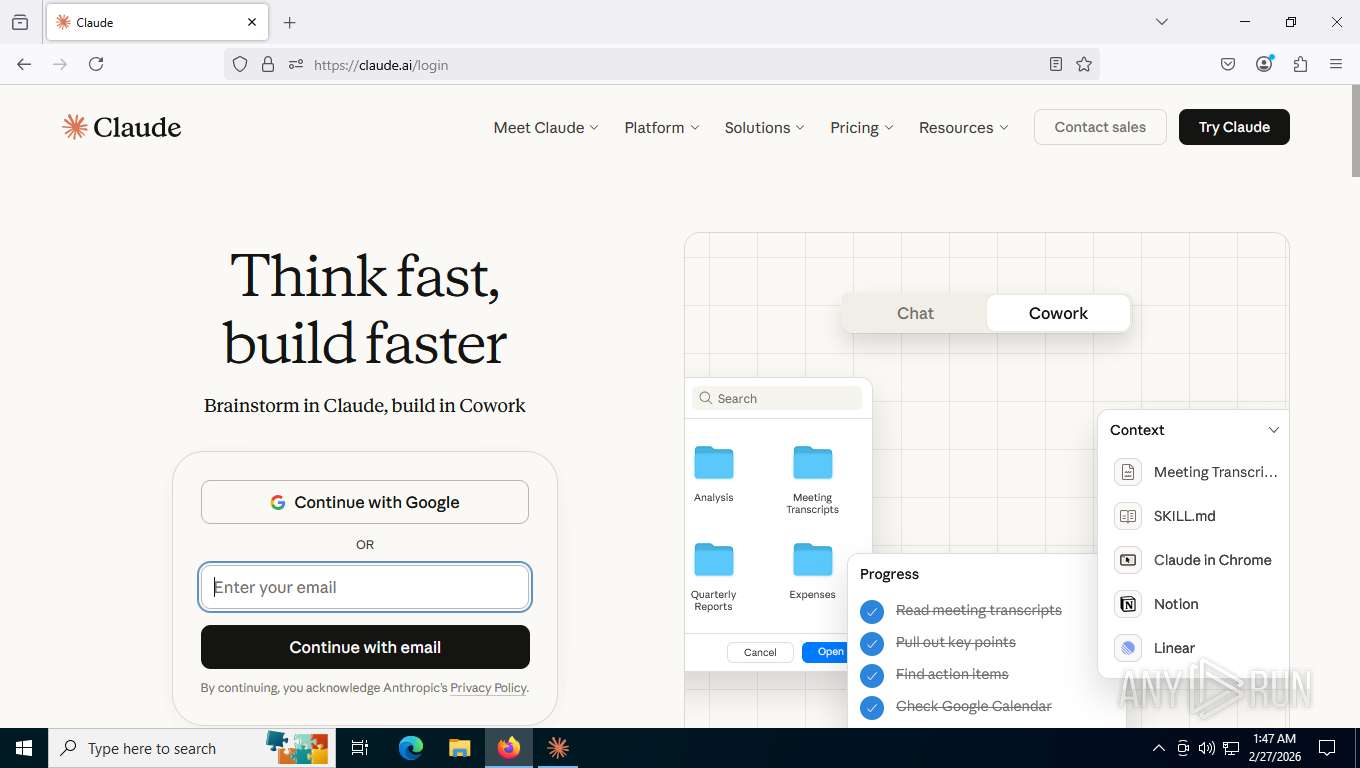
Task: Click Continue with Google button
Action: 365,502
